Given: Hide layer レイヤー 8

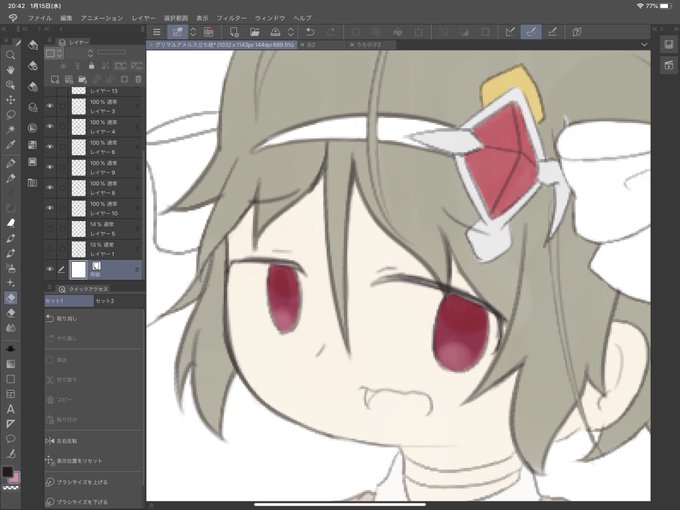Looking at the screenshot, I should coord(50,188).
